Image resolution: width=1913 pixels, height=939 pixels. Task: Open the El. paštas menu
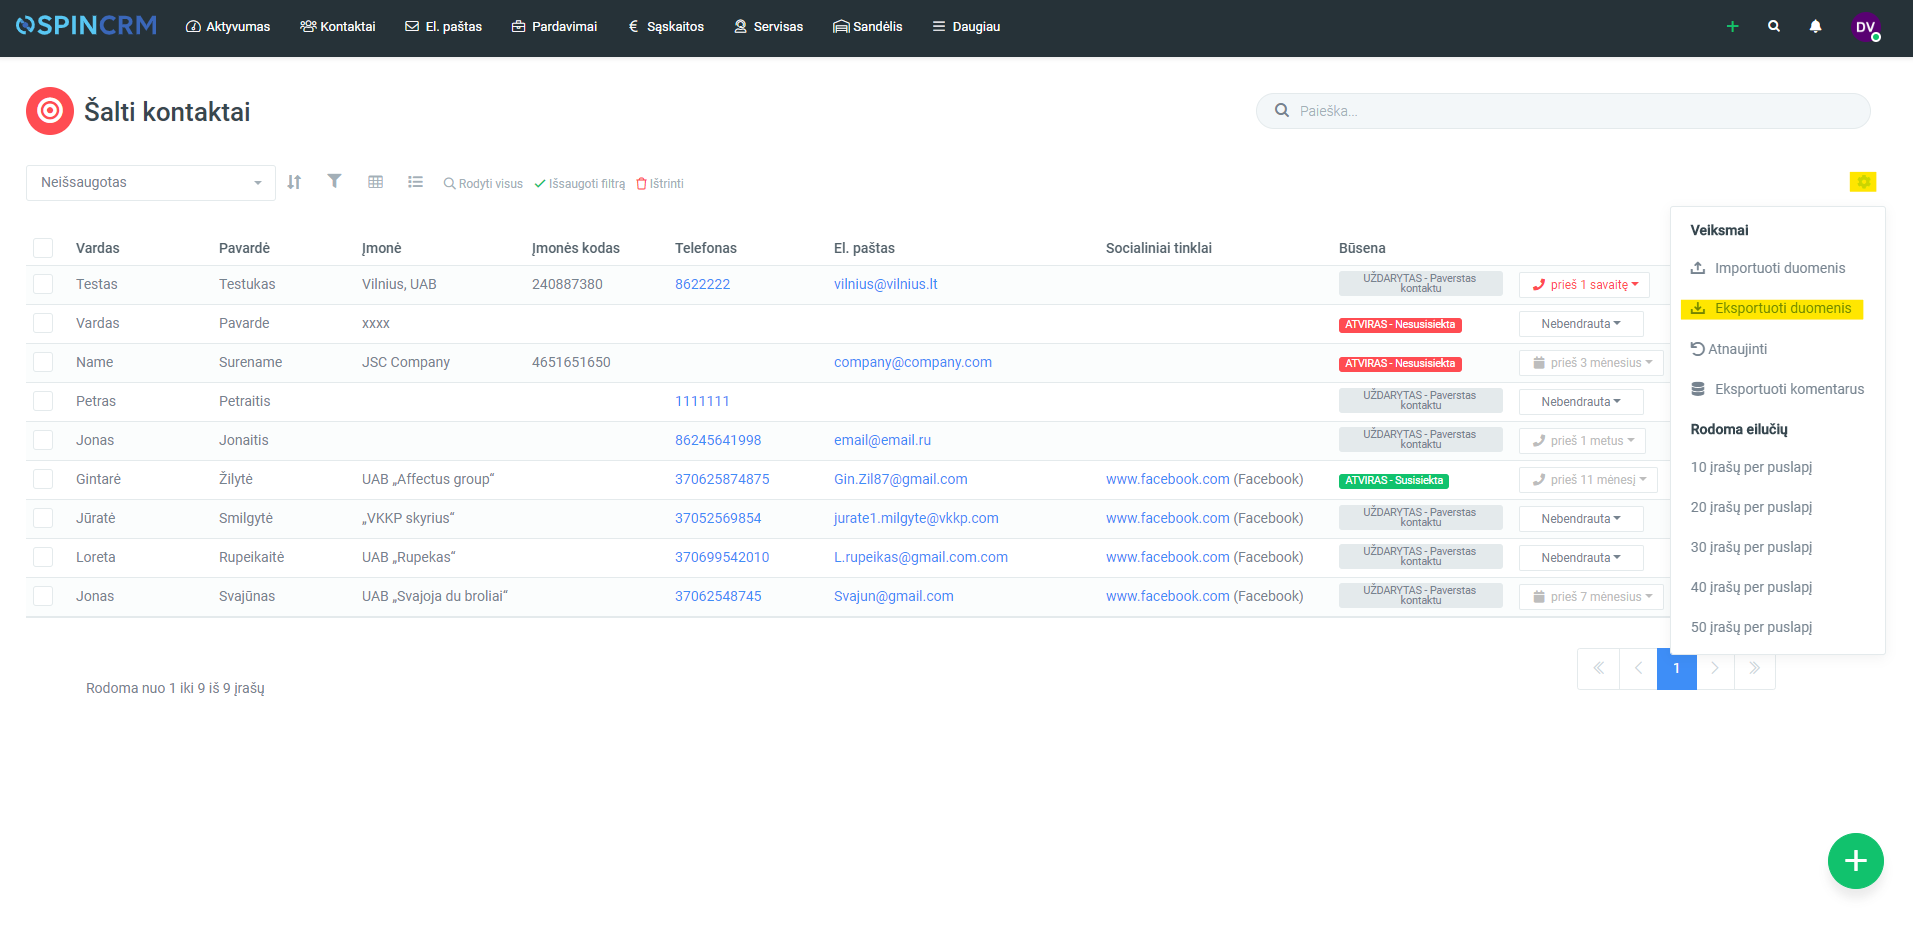(443, 27)
